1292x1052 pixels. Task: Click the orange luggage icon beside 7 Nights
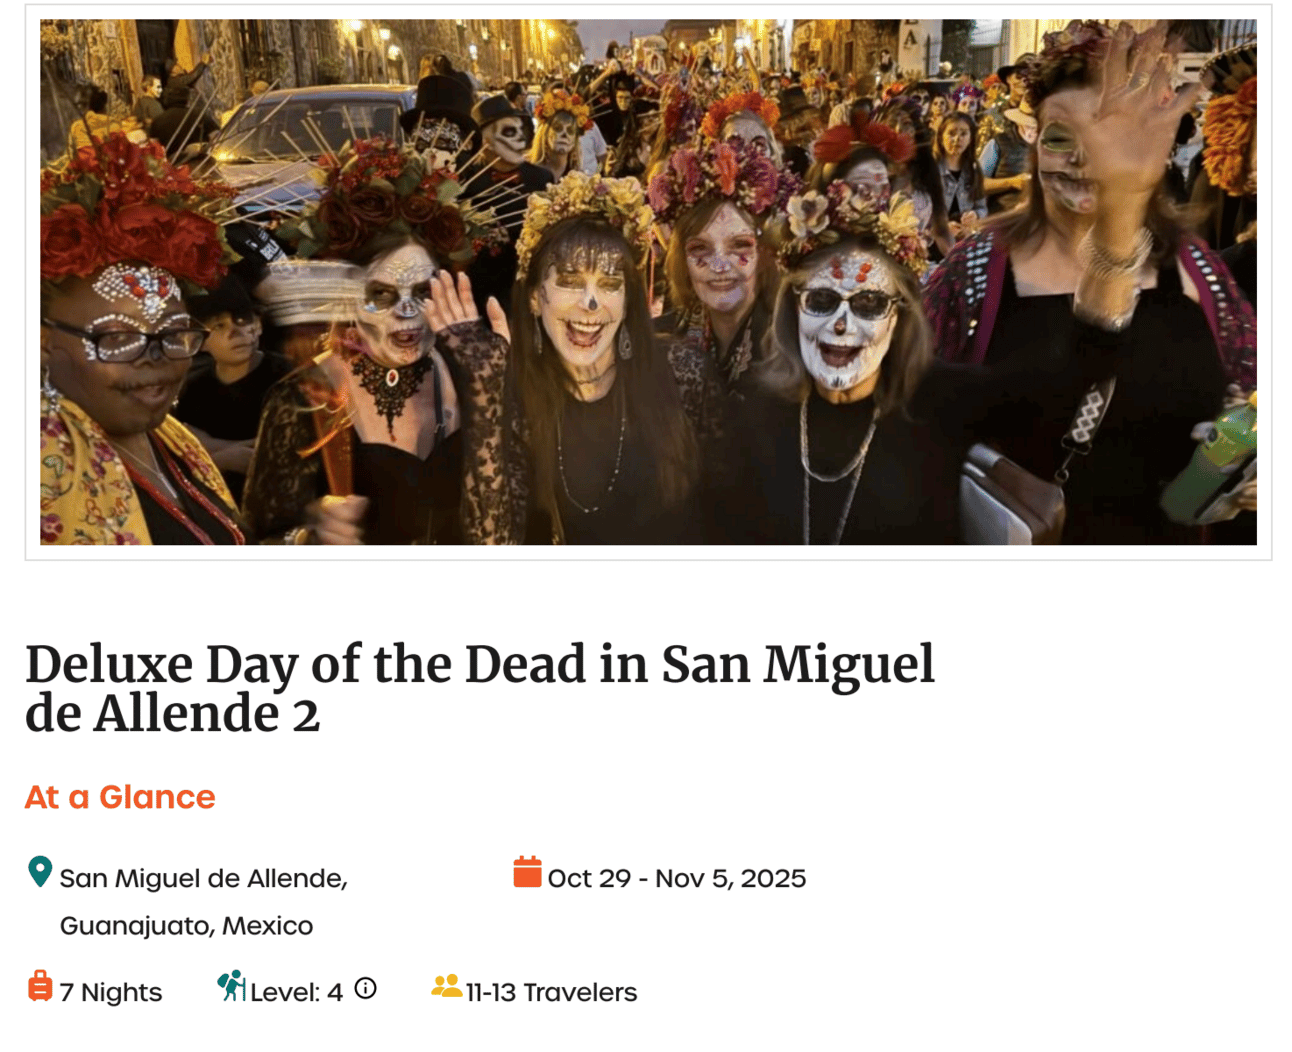40,986
